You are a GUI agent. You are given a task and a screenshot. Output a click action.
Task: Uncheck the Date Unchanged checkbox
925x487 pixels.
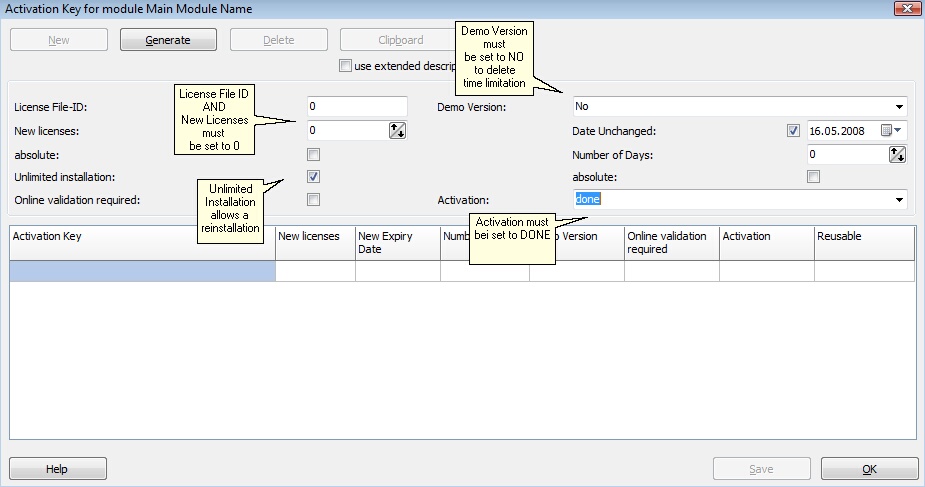point(794,130)
